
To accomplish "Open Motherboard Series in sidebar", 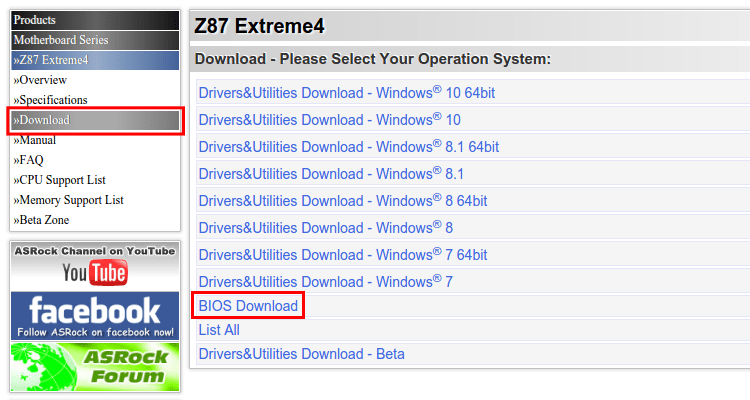I will [95, 40].
